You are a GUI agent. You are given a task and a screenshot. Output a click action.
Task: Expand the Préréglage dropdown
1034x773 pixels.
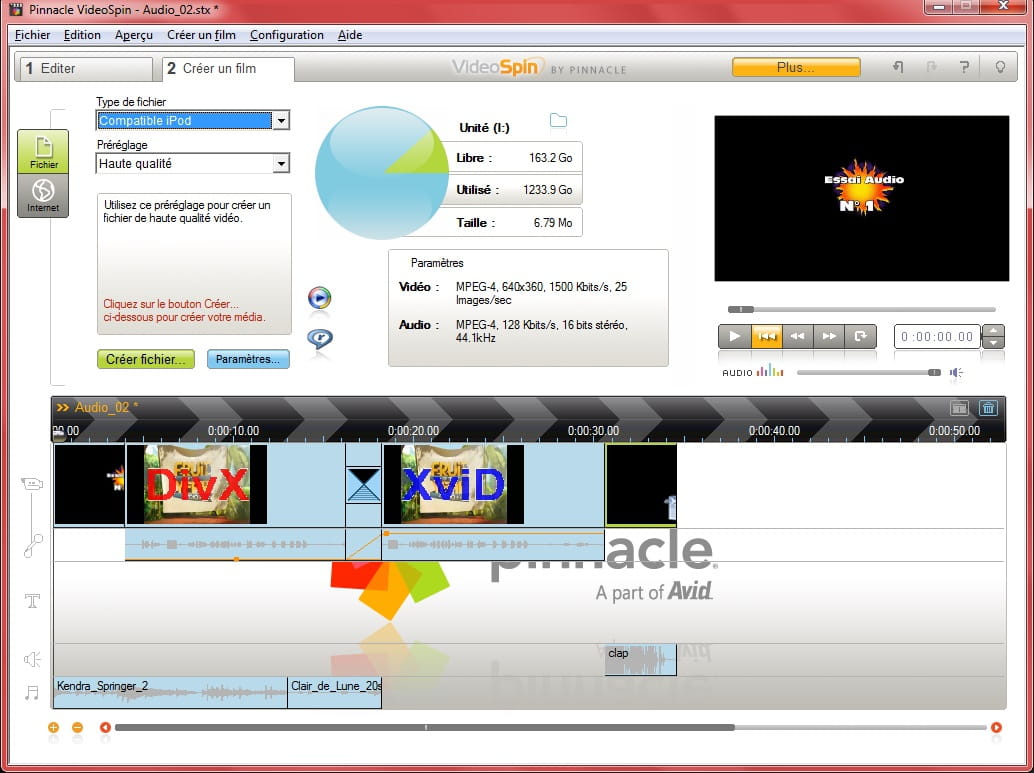281,164
